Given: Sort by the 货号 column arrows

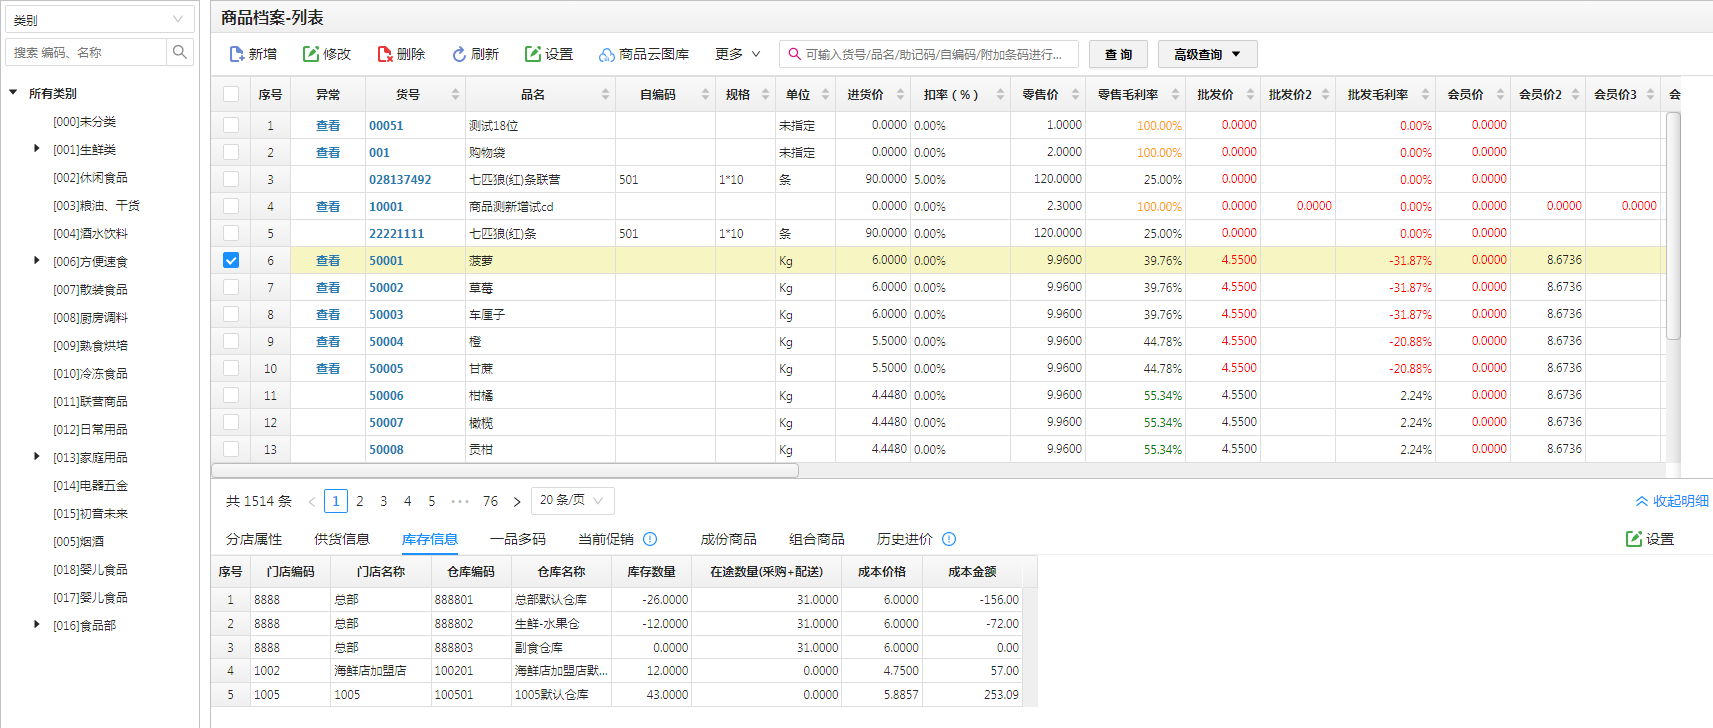Looking at the screenshot, I should coord(455,94).
